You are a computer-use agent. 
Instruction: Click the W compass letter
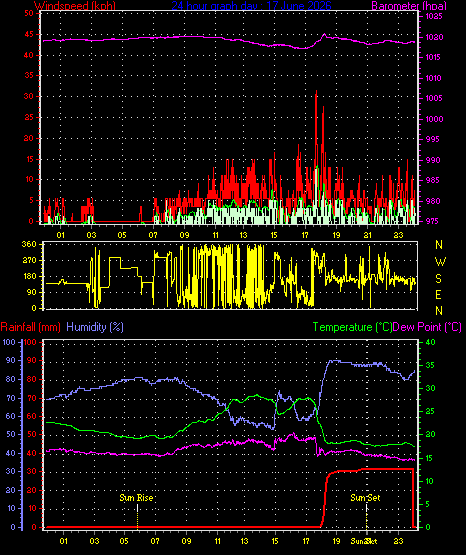[440, 262]
